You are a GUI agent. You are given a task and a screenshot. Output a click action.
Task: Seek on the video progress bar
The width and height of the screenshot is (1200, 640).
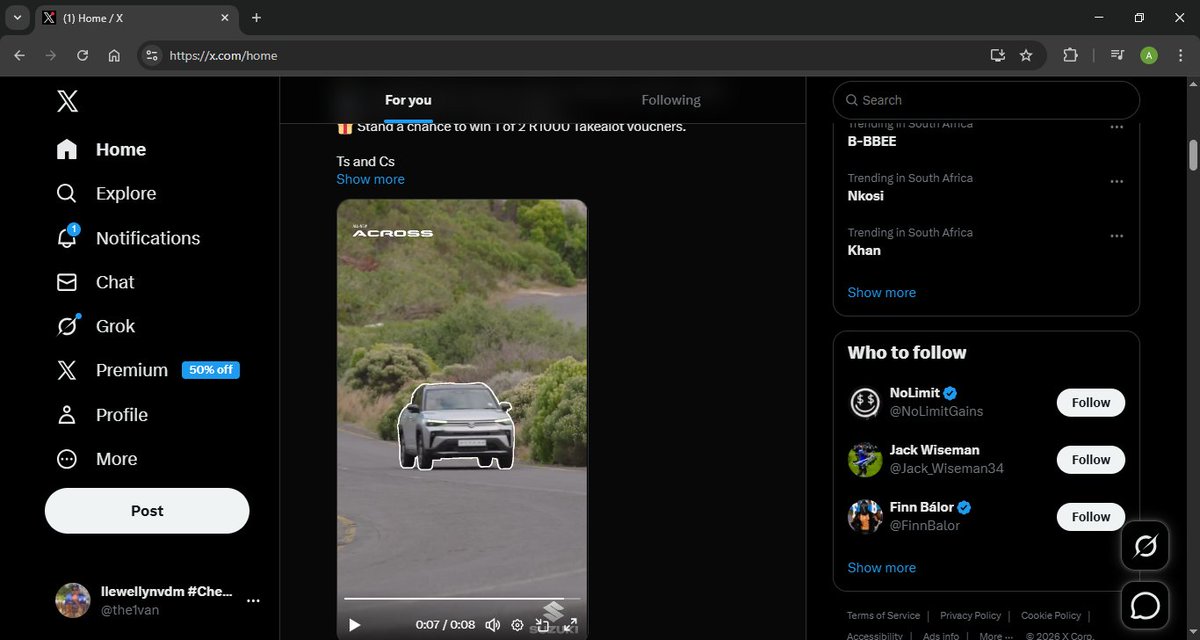(462, 599)
